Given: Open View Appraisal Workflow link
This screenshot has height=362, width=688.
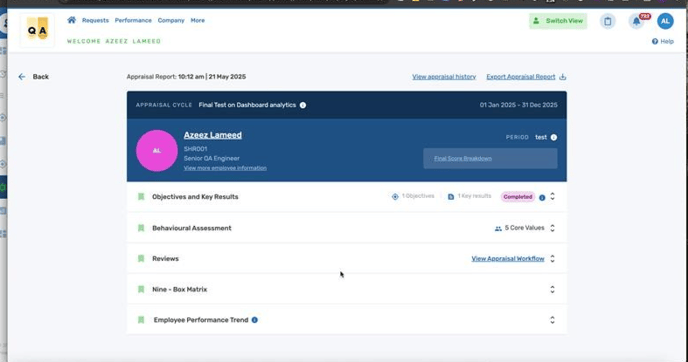Looking at the screenshot, I should (x=508, y=259).
